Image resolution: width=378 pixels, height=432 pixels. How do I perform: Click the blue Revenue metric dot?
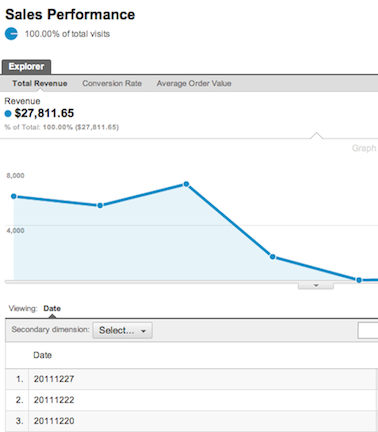pyautogui.click(x=8, y=114)
